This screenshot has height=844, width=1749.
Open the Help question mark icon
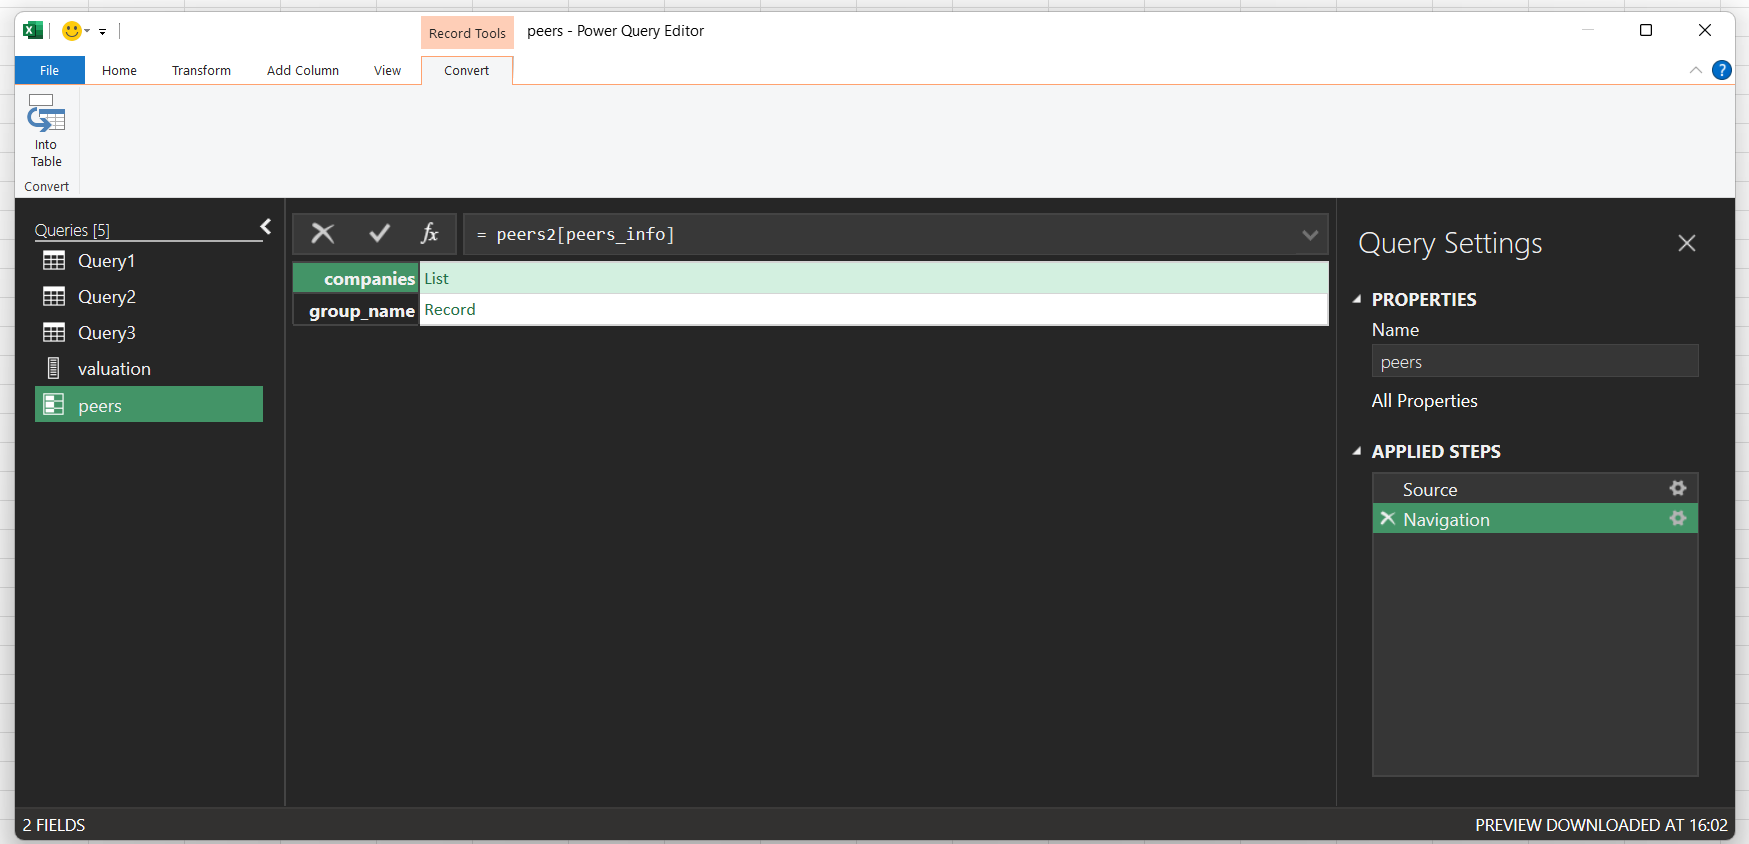coord(1721,70)
